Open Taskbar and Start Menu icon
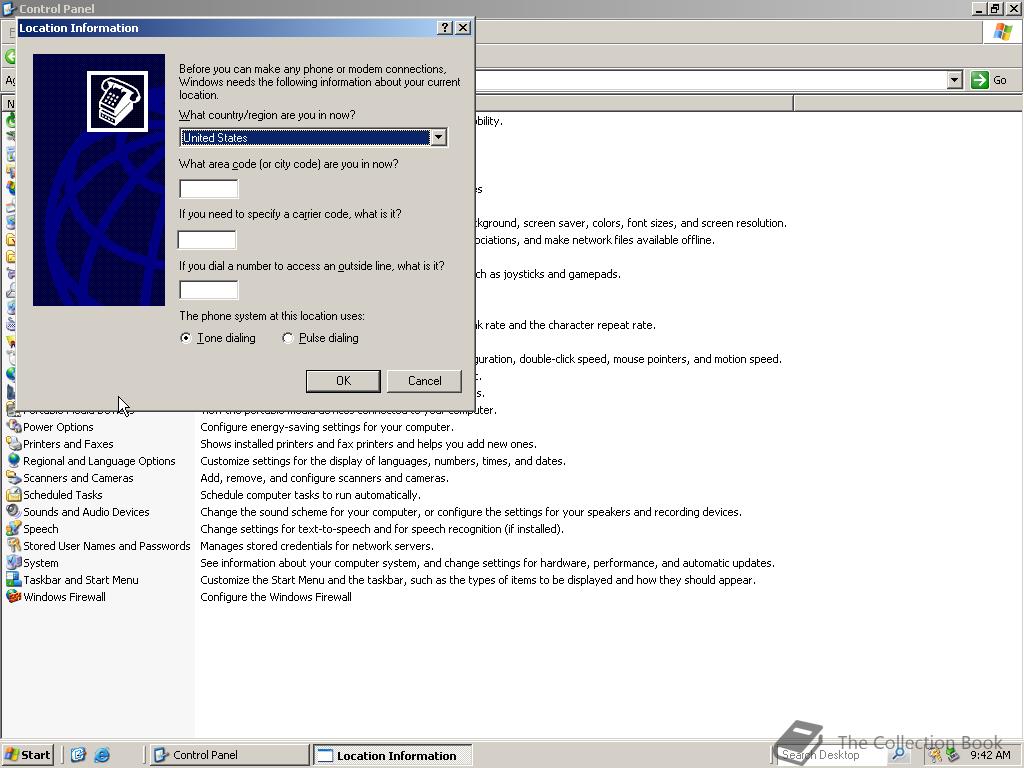The width and height of the screenshot is (1024, 768). [x=14, y=579]
